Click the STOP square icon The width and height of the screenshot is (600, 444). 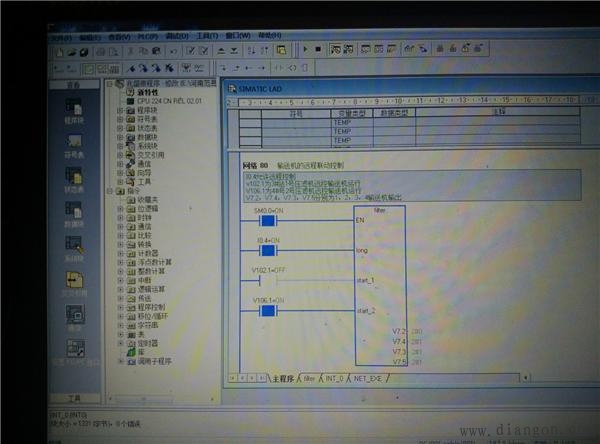click(x=318, y=49)
